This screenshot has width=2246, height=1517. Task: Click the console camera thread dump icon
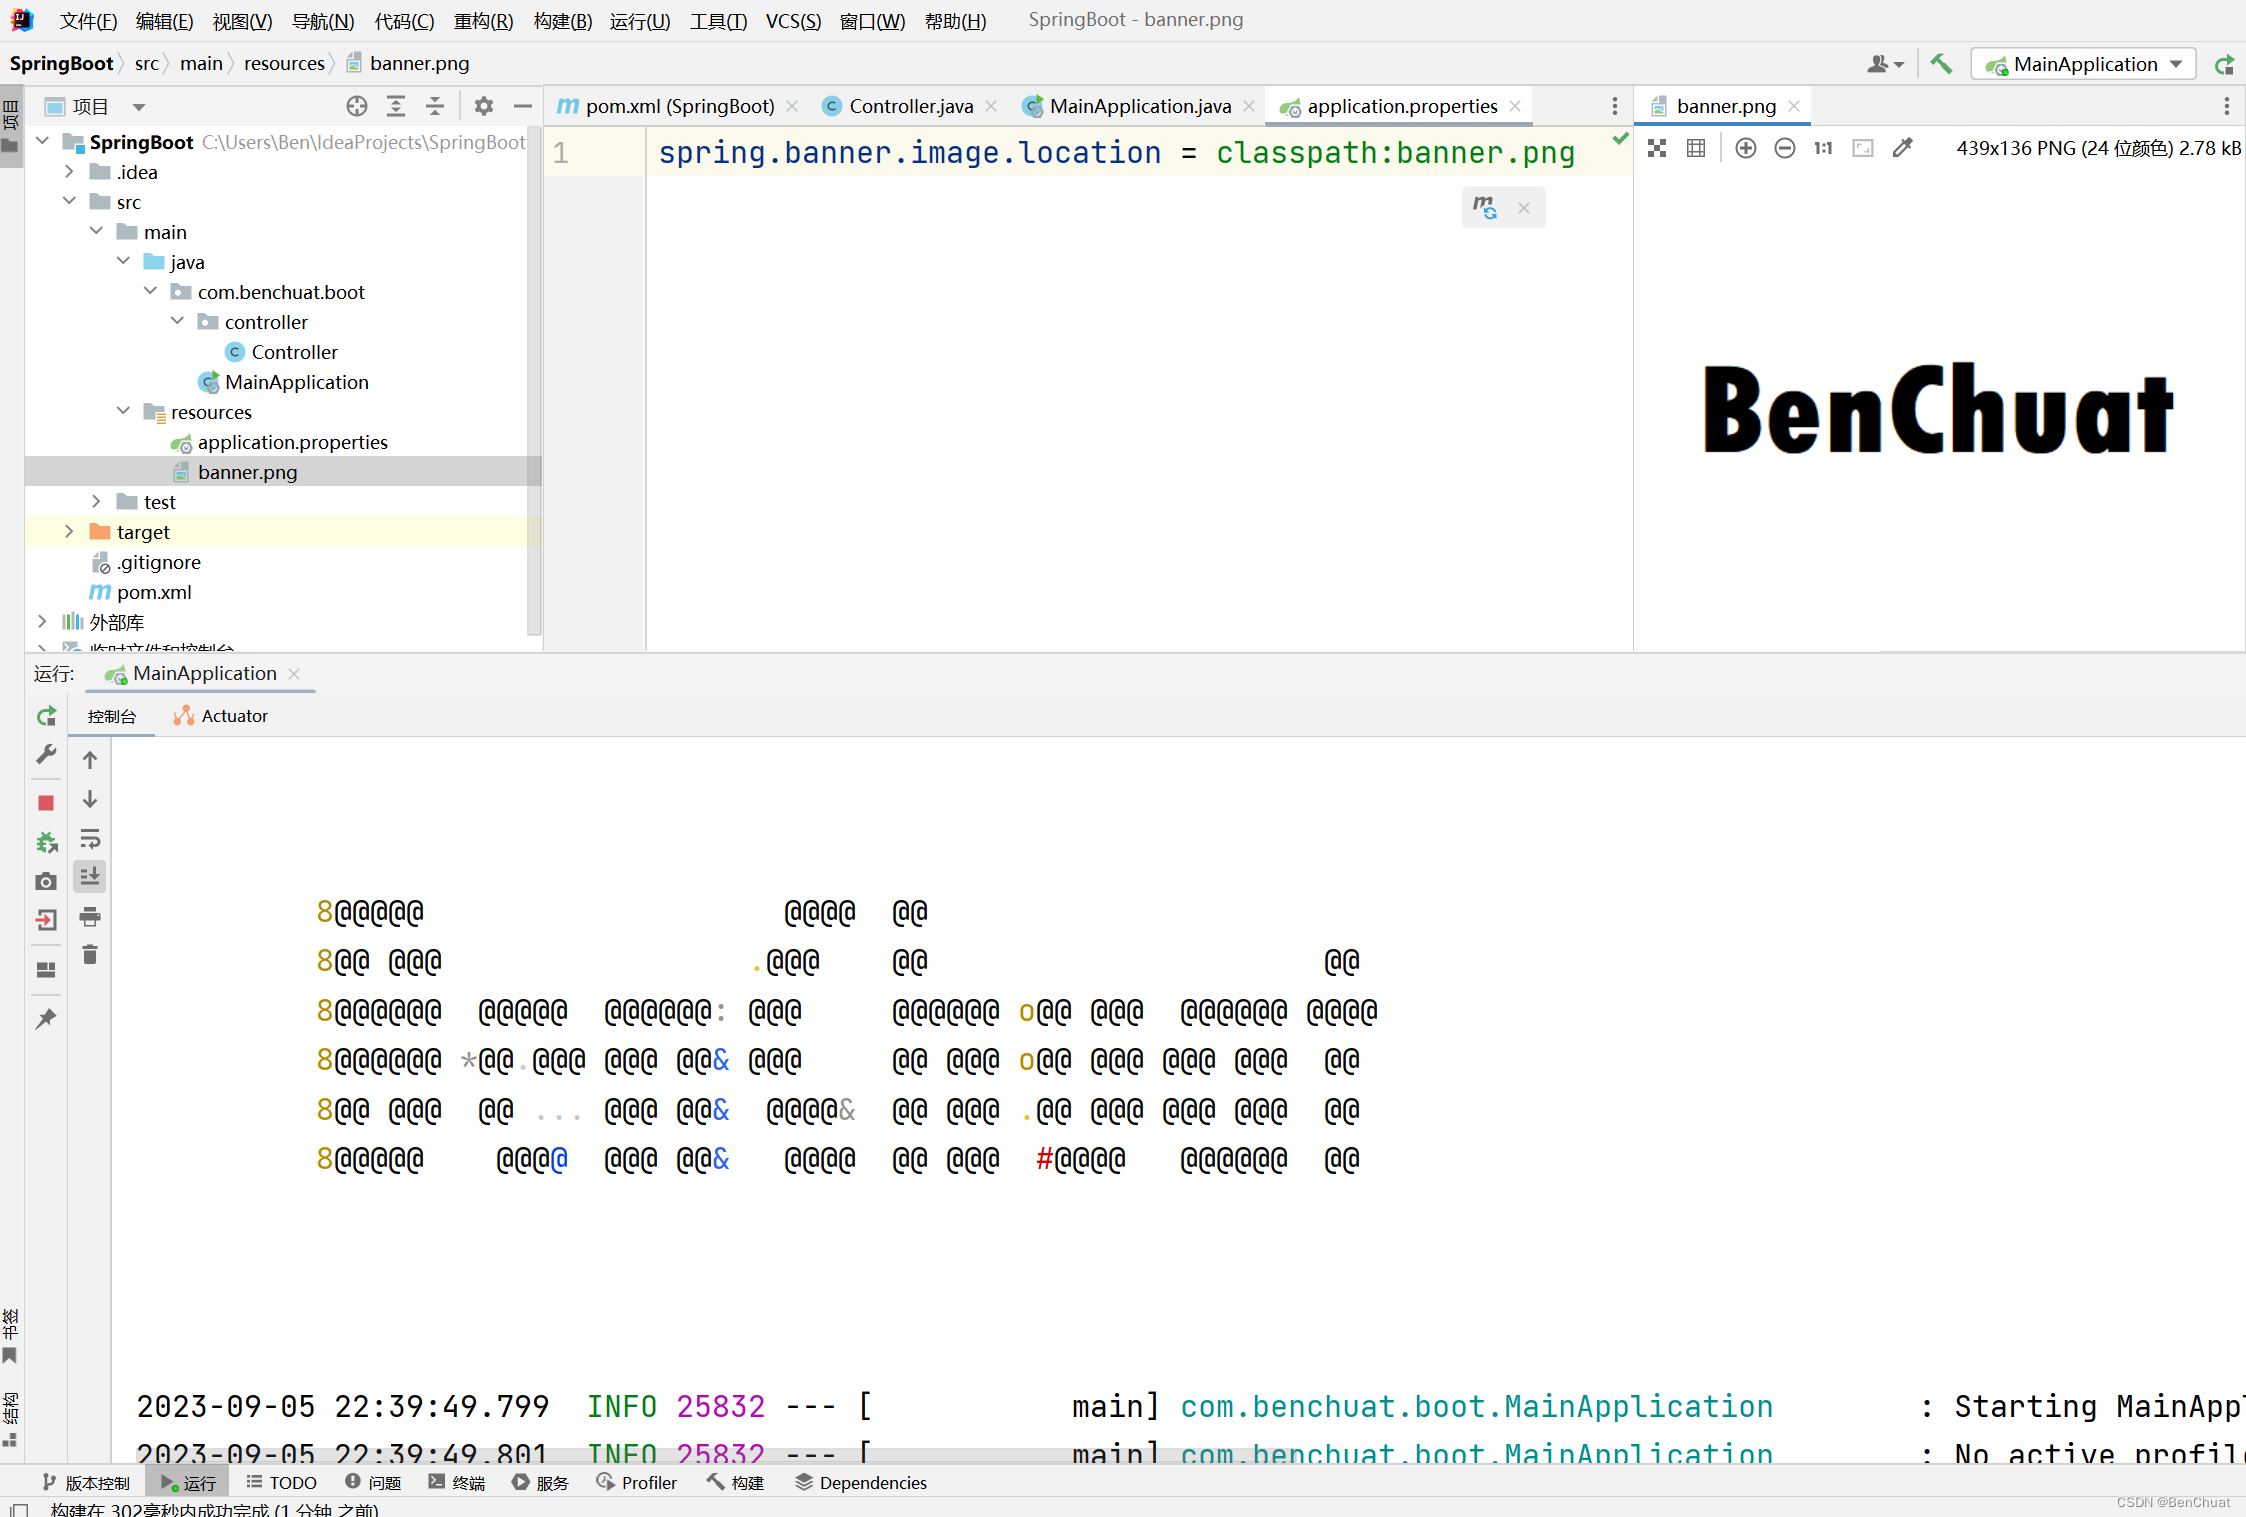(46, 881)
